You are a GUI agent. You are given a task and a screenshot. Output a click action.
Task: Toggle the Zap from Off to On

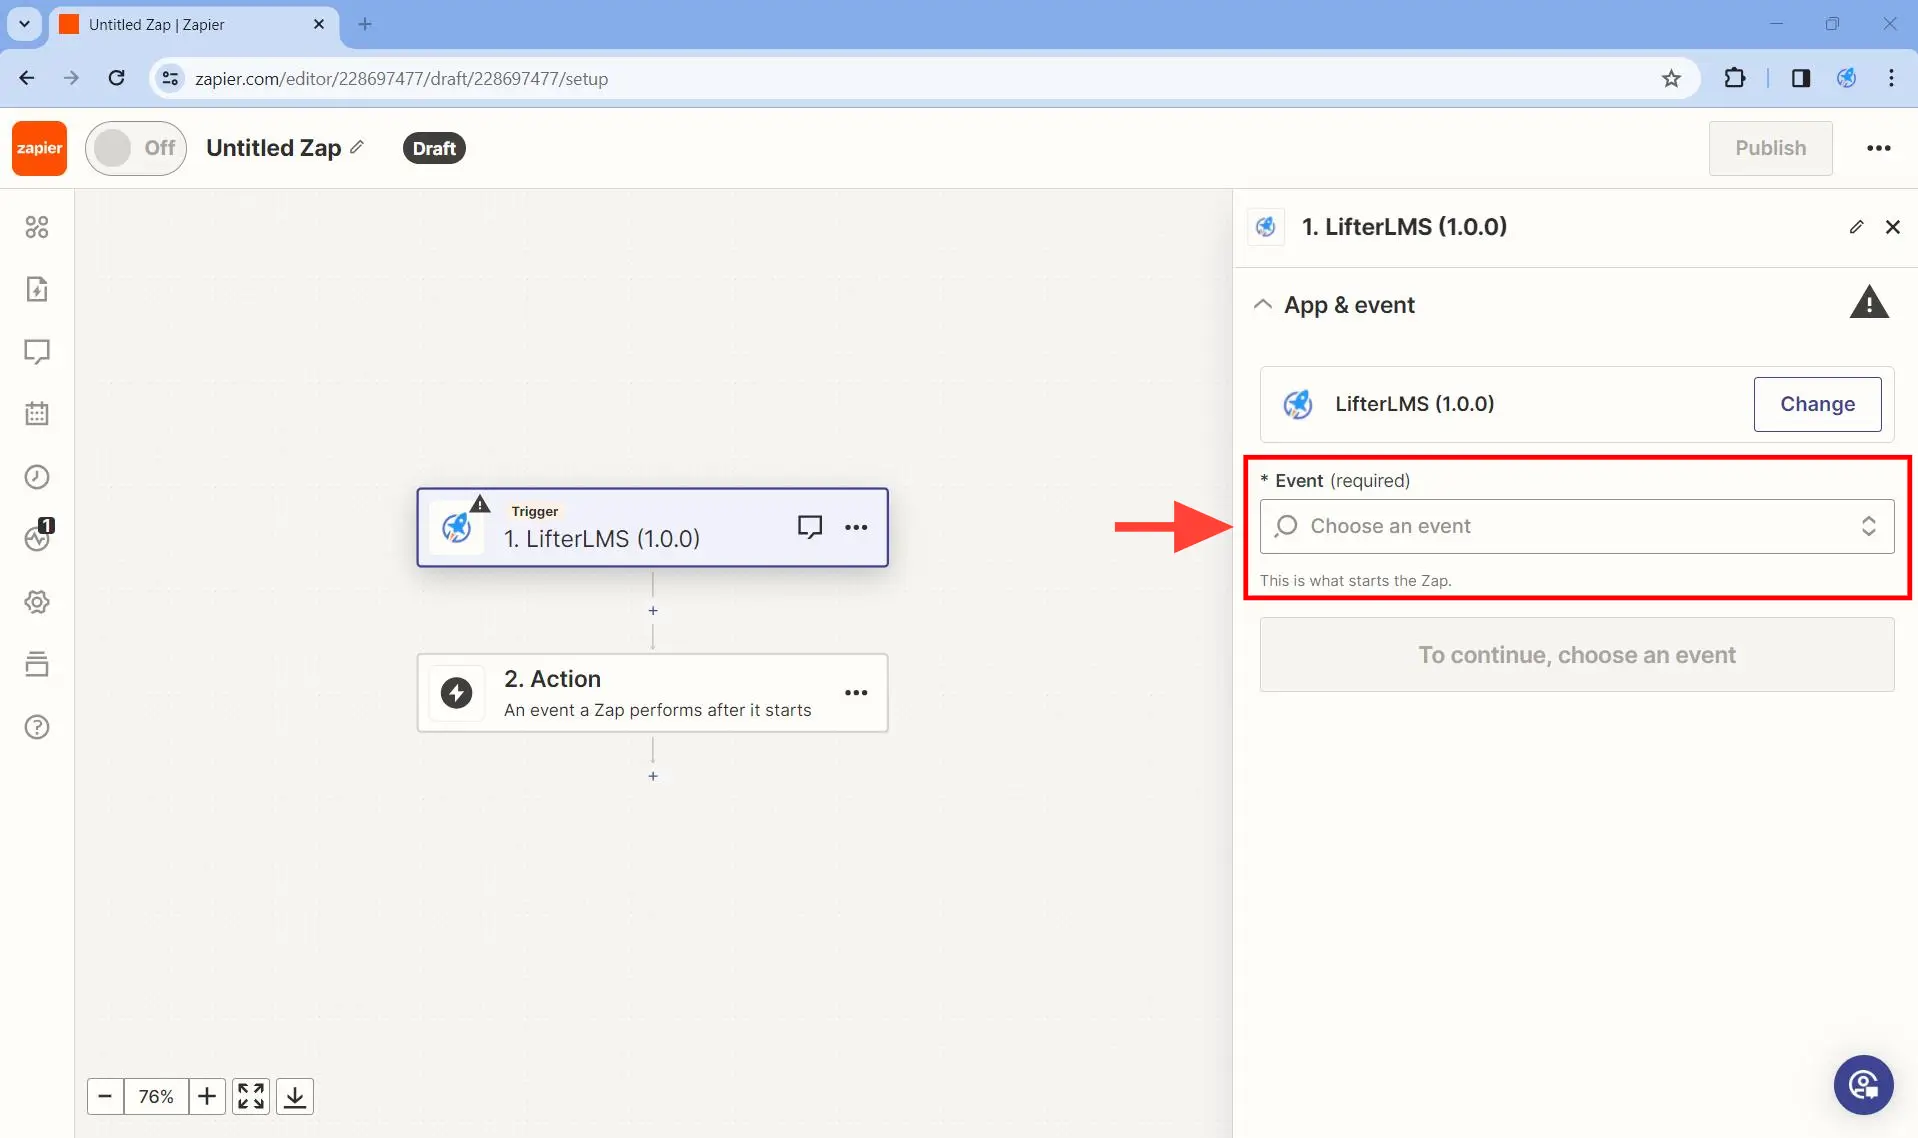click(x=135, y=147)
